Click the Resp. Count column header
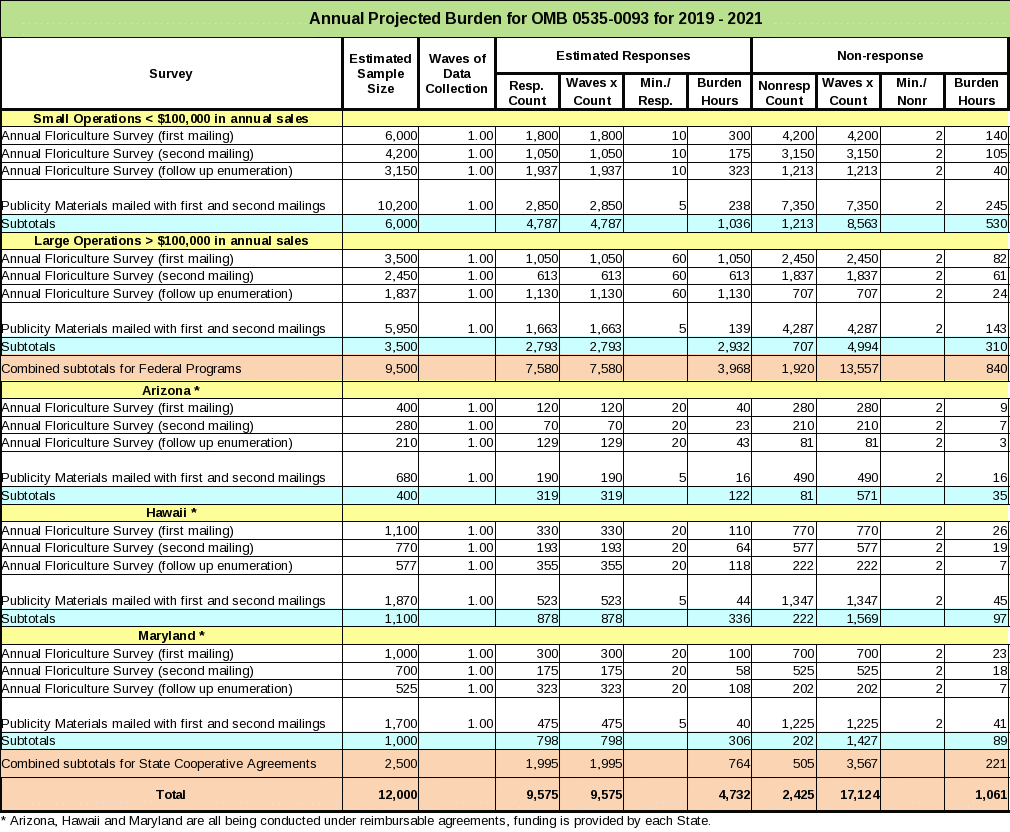The height and width of the screenshot is (832, 1010). (527, 92)
